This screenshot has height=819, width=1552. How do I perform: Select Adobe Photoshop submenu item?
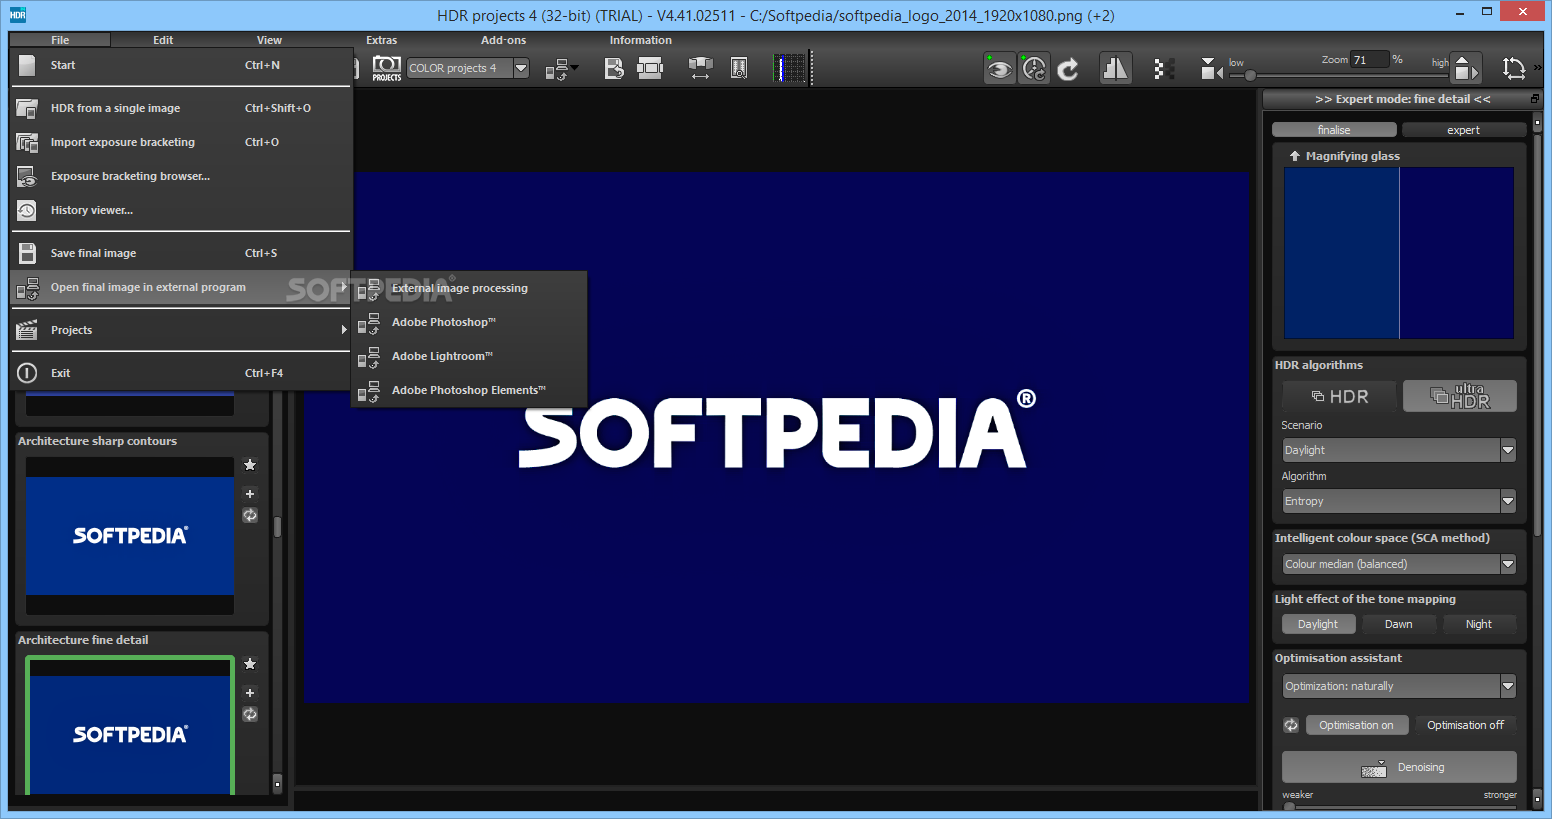(x=469, y=322)
